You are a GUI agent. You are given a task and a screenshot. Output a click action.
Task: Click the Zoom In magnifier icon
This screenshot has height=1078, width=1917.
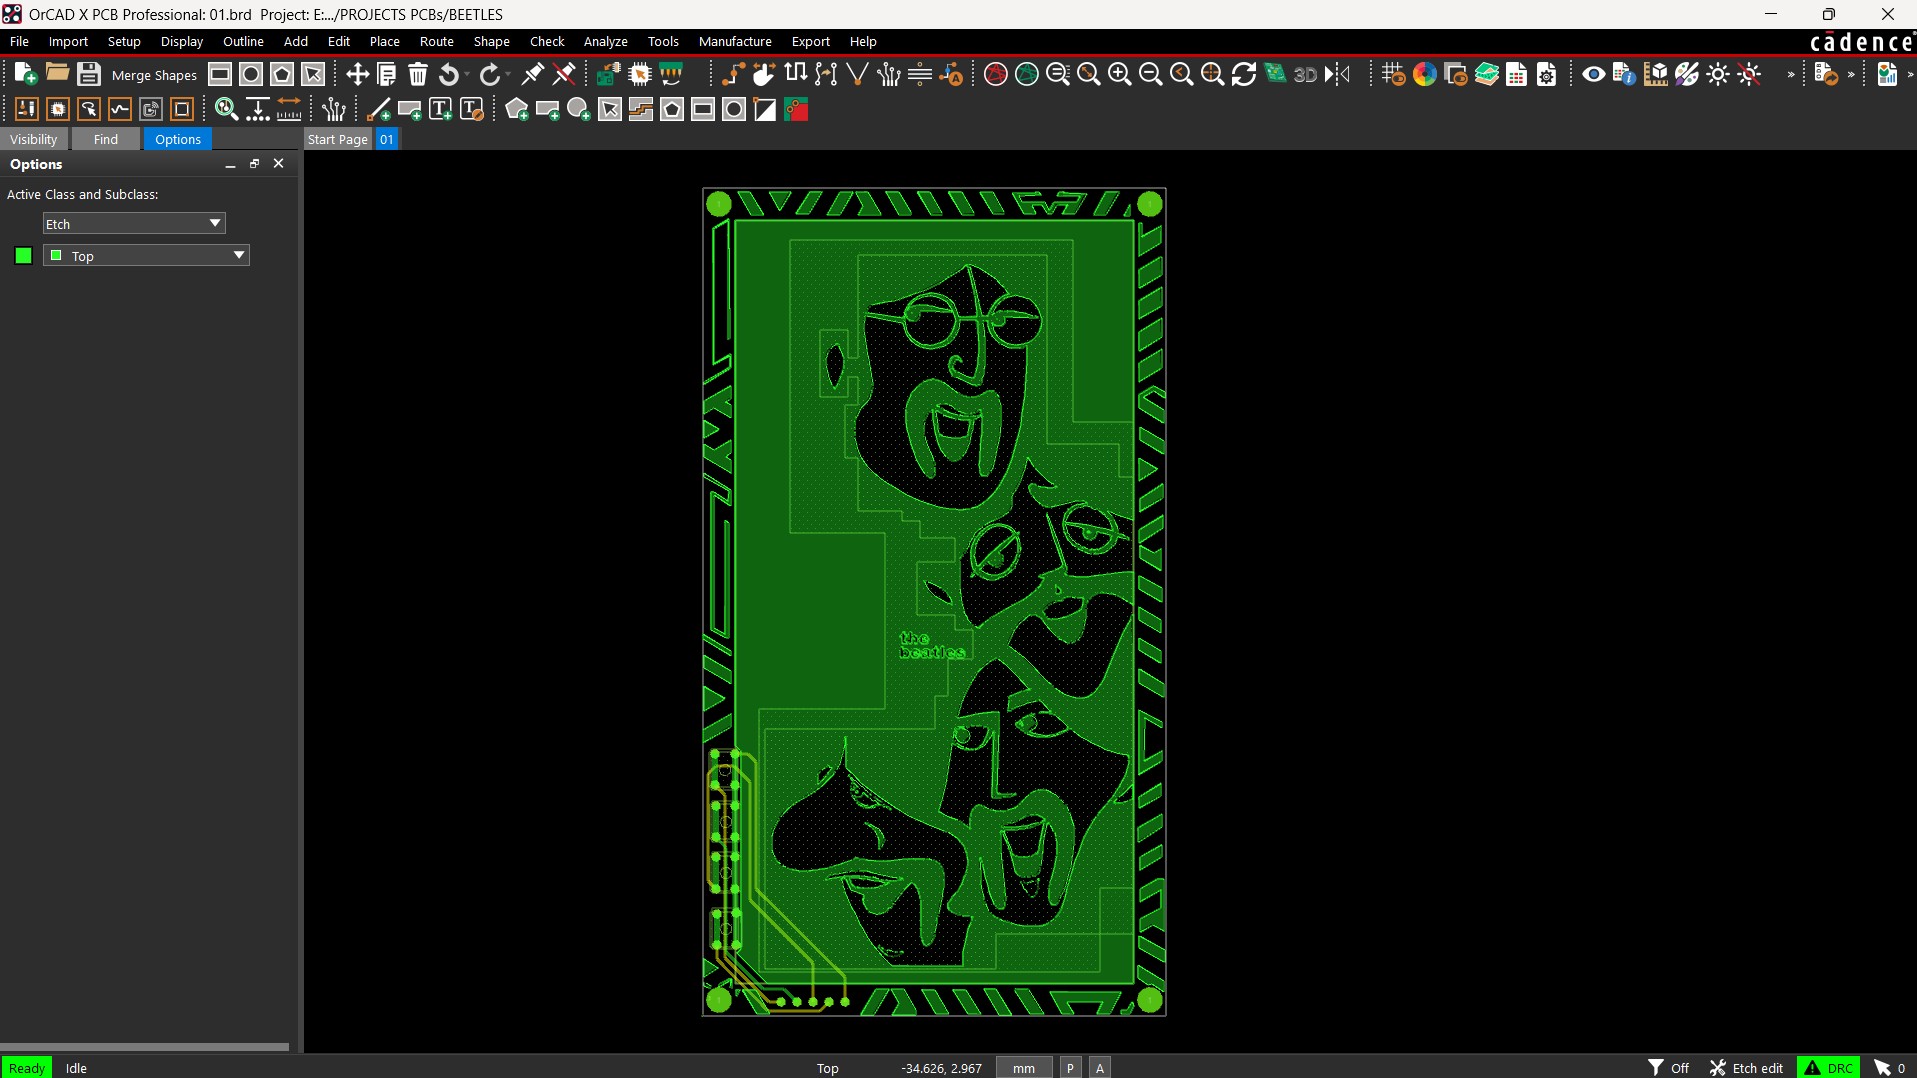coord(1120,74)
